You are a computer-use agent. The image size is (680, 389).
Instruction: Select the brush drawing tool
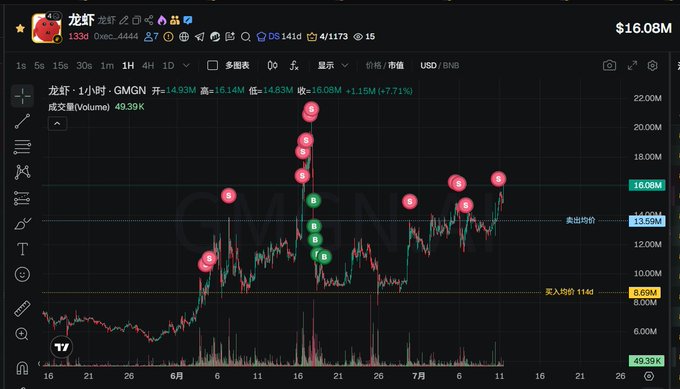(x=22, y=224)
